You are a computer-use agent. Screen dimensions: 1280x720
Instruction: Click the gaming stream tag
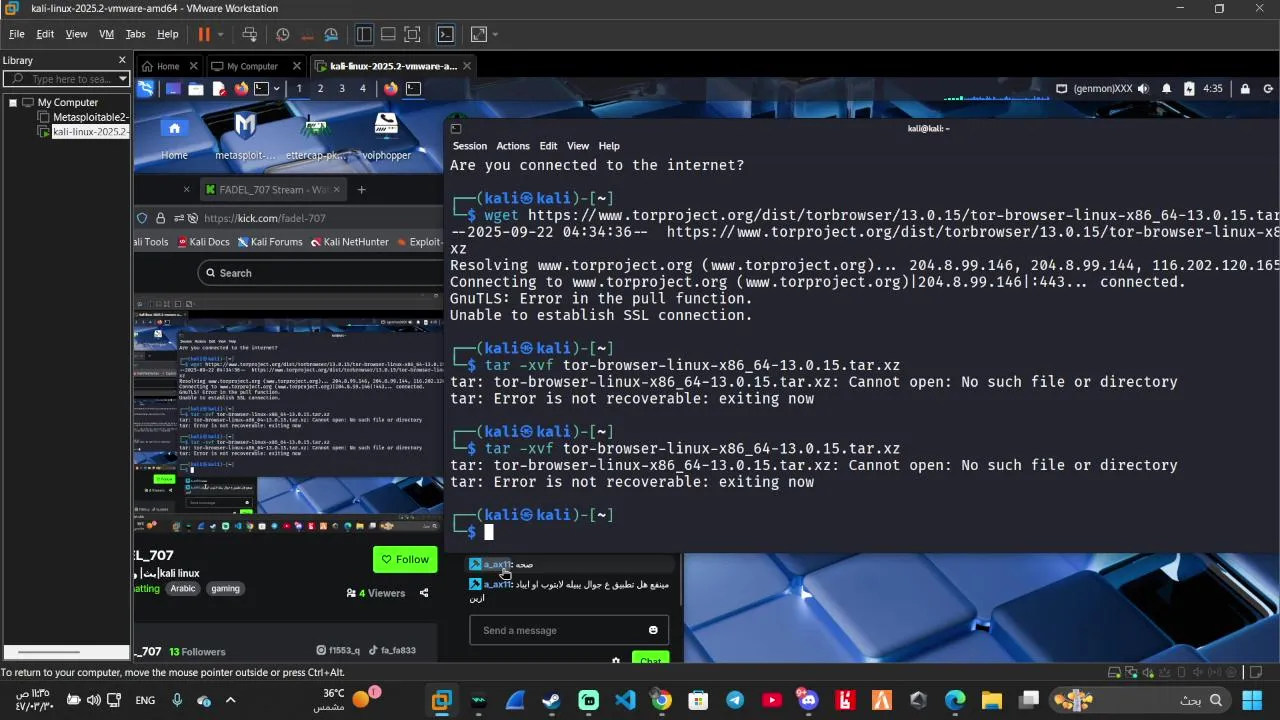coord(225,589)
